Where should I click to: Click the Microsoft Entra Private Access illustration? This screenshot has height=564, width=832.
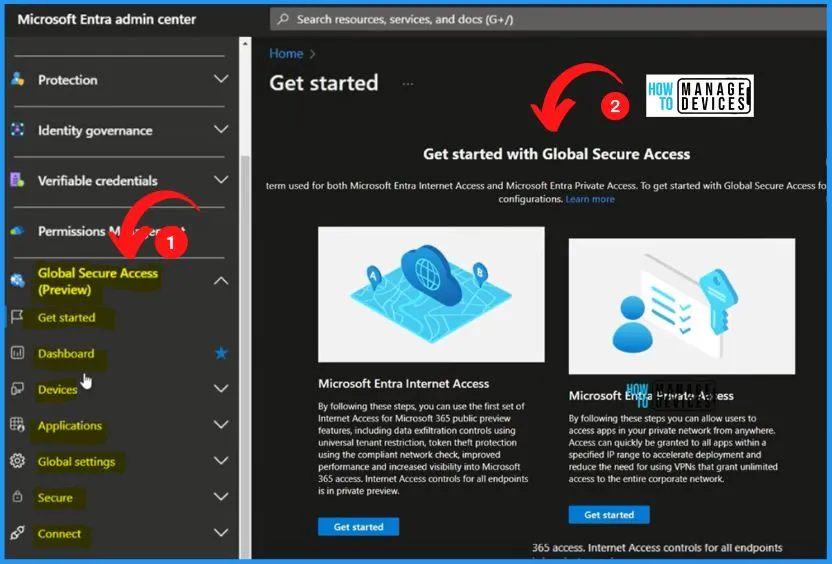(682, 306)
